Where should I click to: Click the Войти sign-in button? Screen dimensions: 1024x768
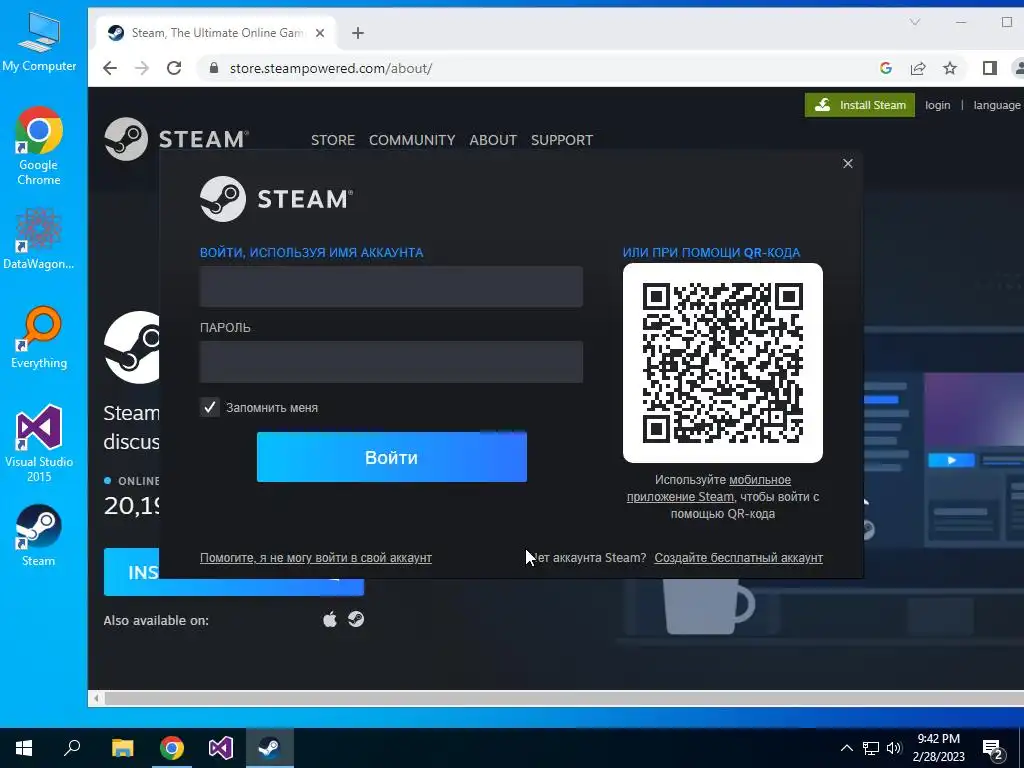point(391,457)
